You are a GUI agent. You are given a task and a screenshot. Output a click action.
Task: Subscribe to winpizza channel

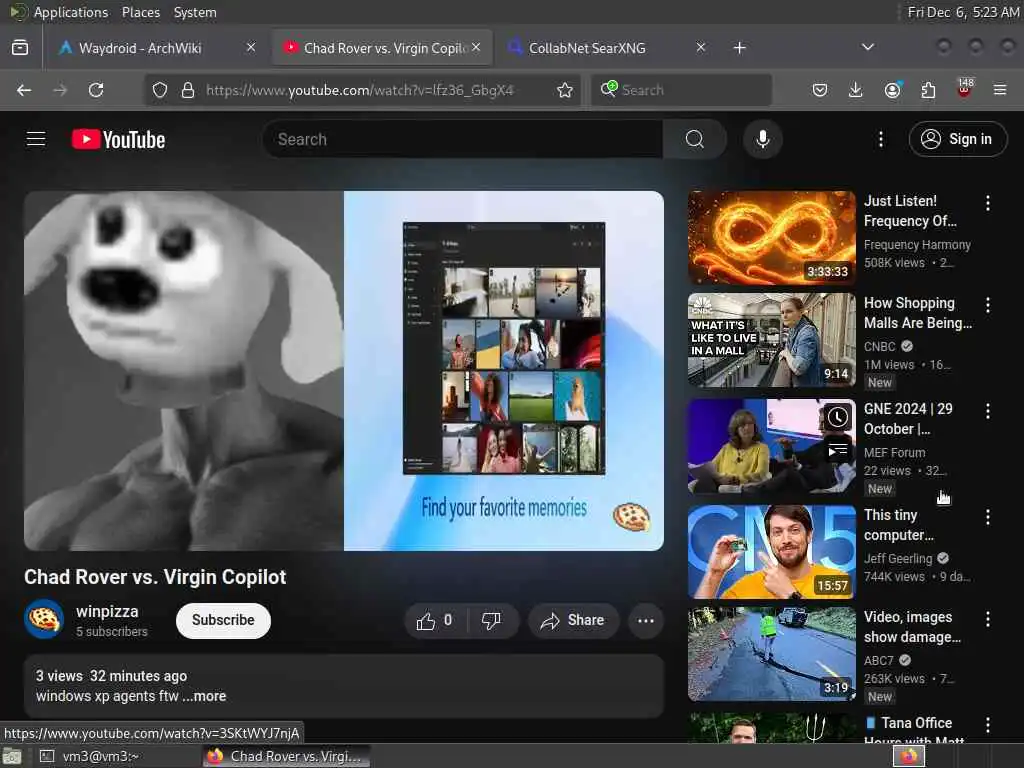click(223, 620)
